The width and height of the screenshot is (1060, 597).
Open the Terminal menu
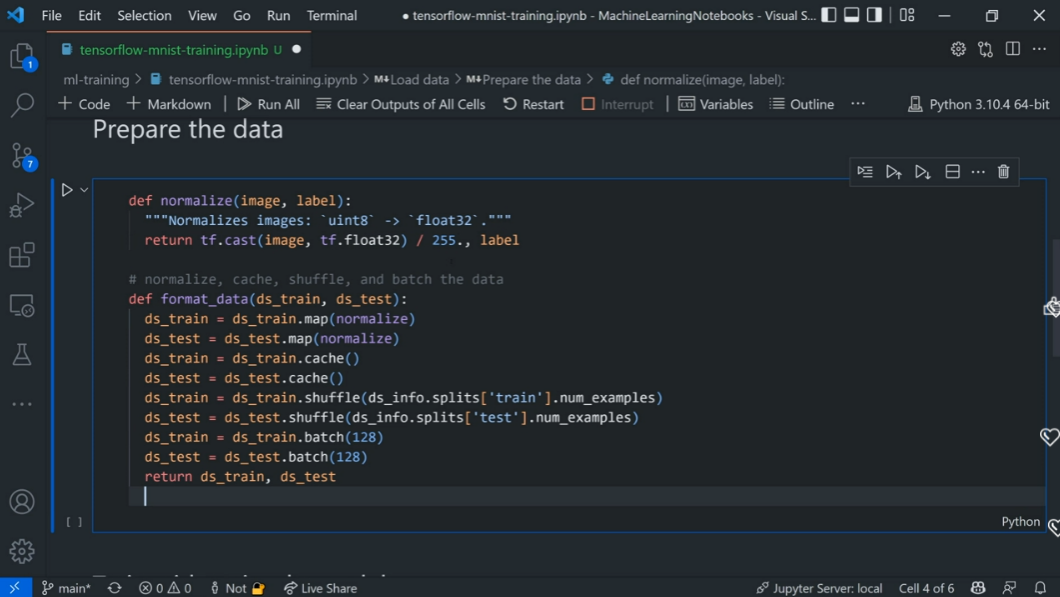coord(332,16)
